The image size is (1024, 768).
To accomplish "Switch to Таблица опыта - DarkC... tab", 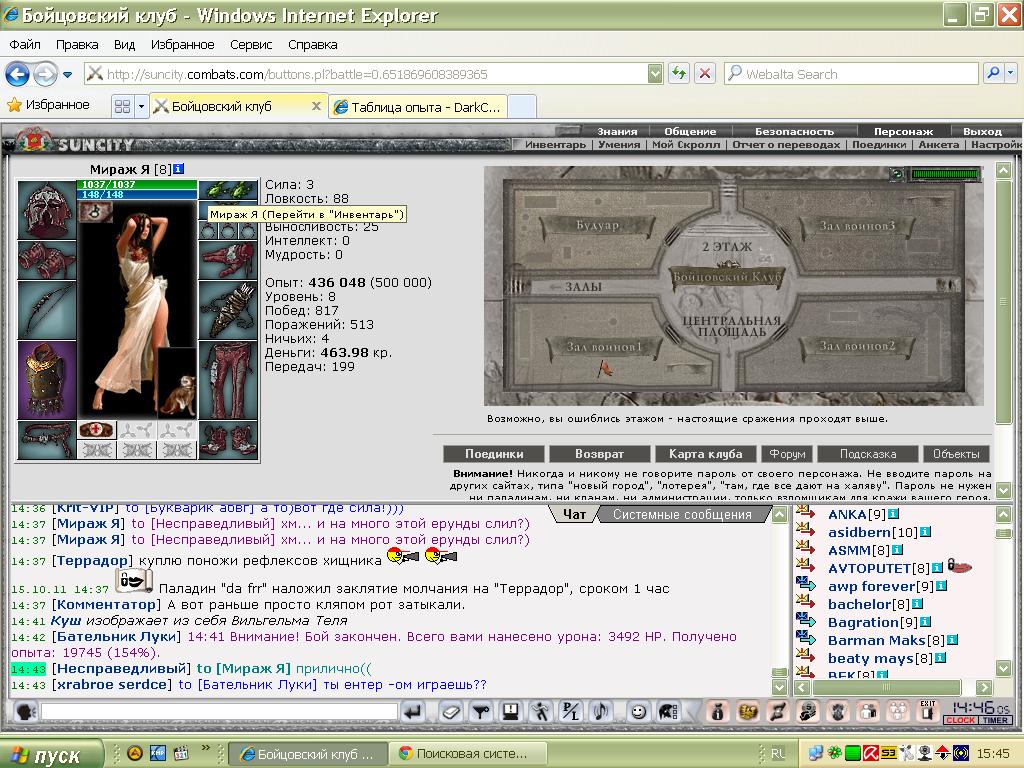I will (417, 107).
